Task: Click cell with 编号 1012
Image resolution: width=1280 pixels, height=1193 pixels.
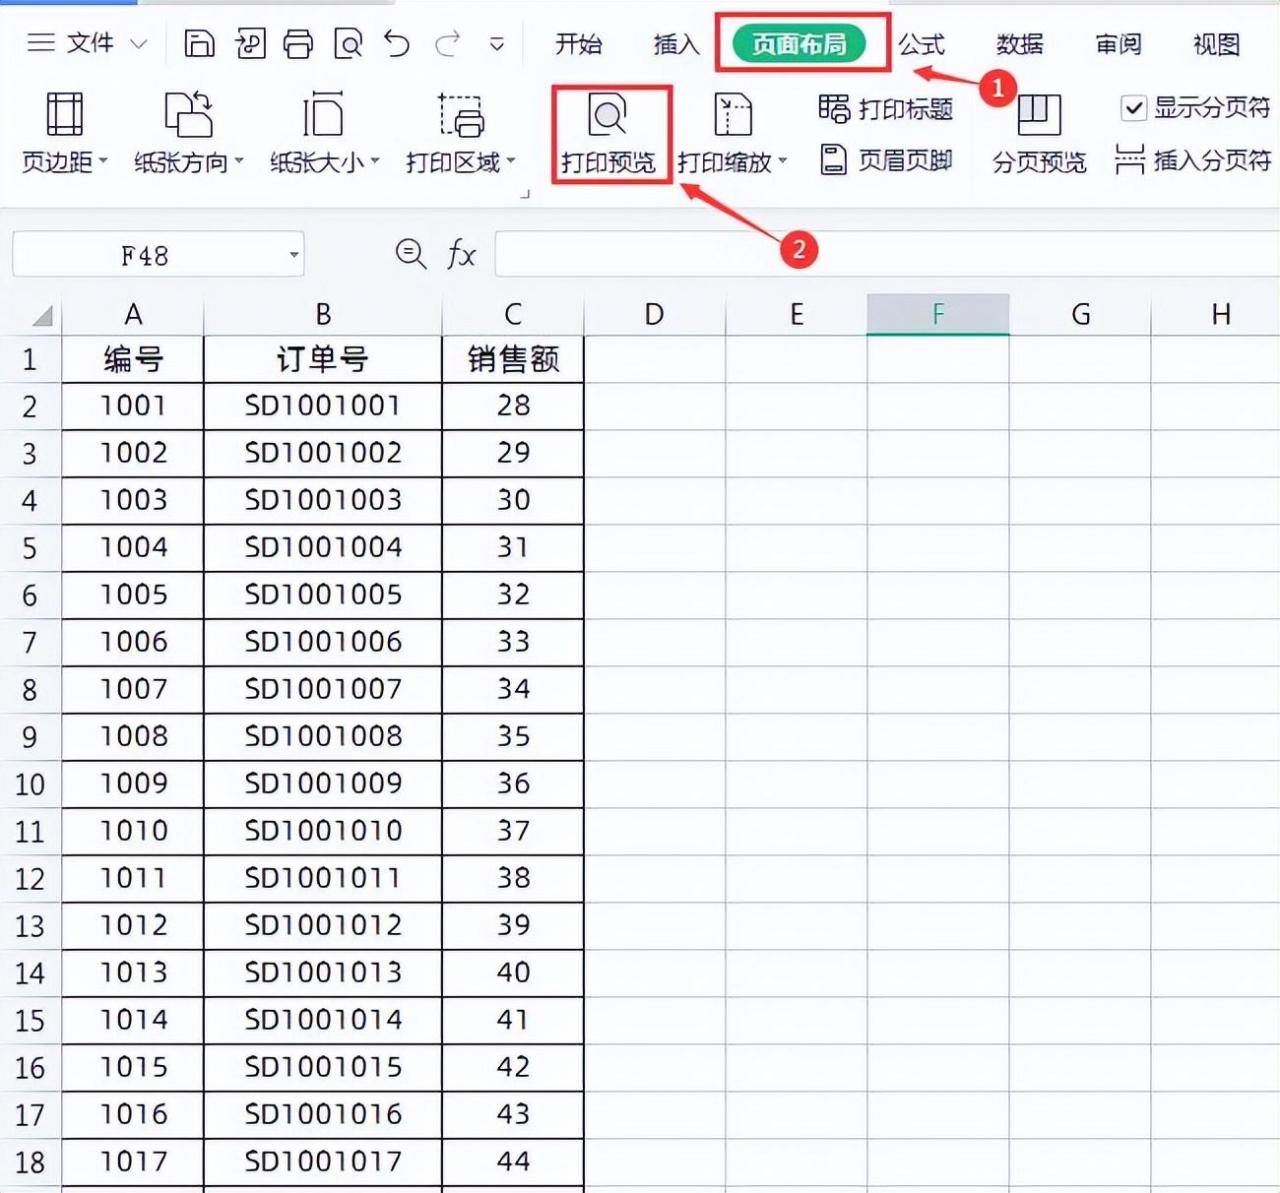Action: [133, 926]
